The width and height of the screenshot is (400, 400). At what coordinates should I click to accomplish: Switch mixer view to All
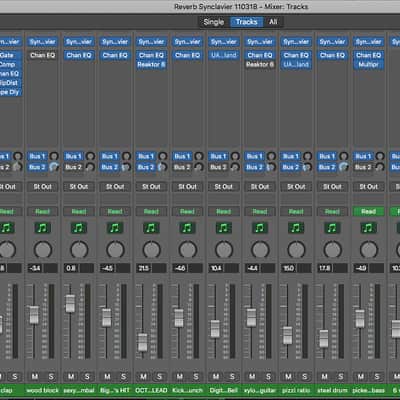[x=273, y=22]
